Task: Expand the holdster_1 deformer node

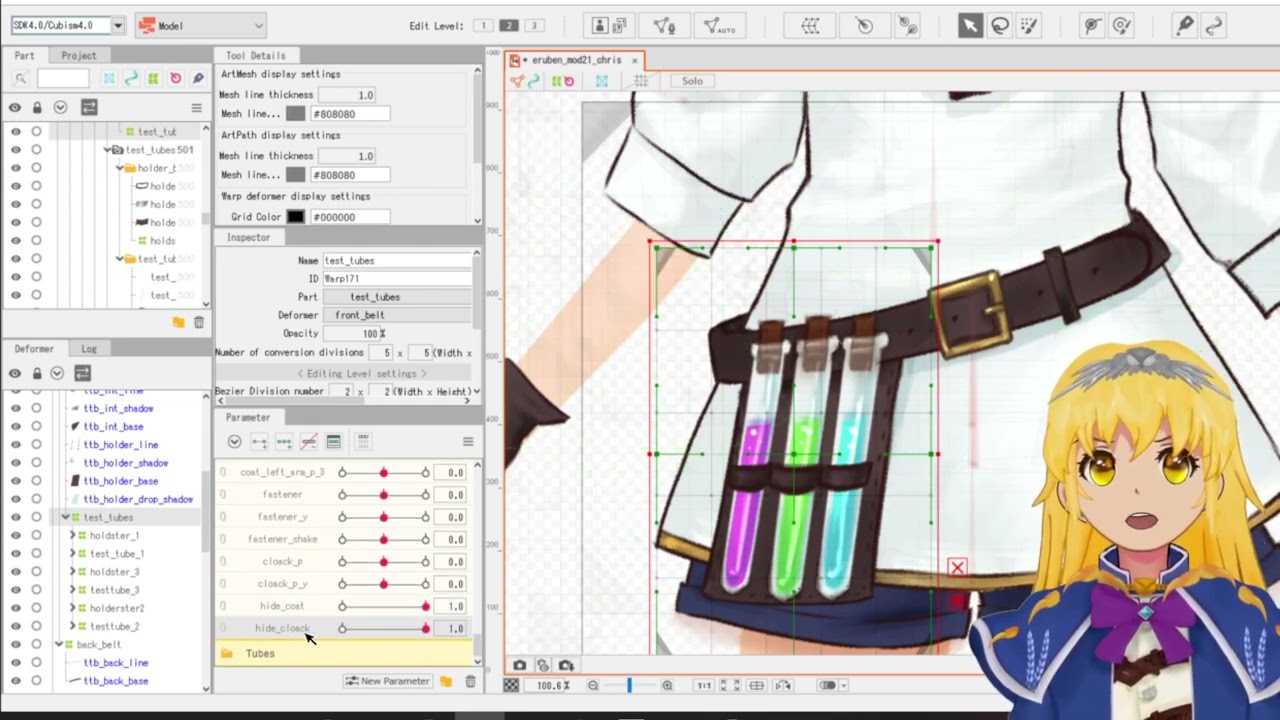Action: (72, 535)
